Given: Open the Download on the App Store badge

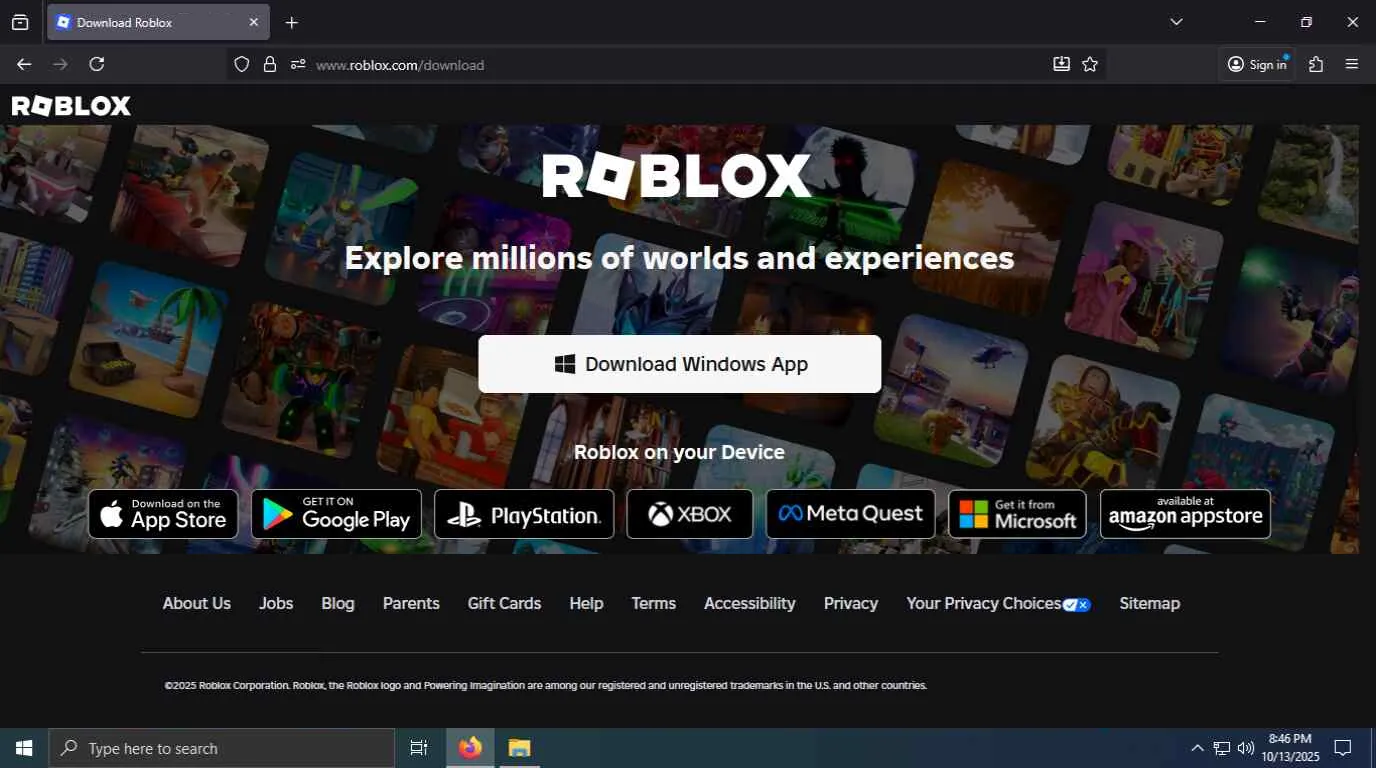Looking at the screenshot, I should (x=164, y=514).
